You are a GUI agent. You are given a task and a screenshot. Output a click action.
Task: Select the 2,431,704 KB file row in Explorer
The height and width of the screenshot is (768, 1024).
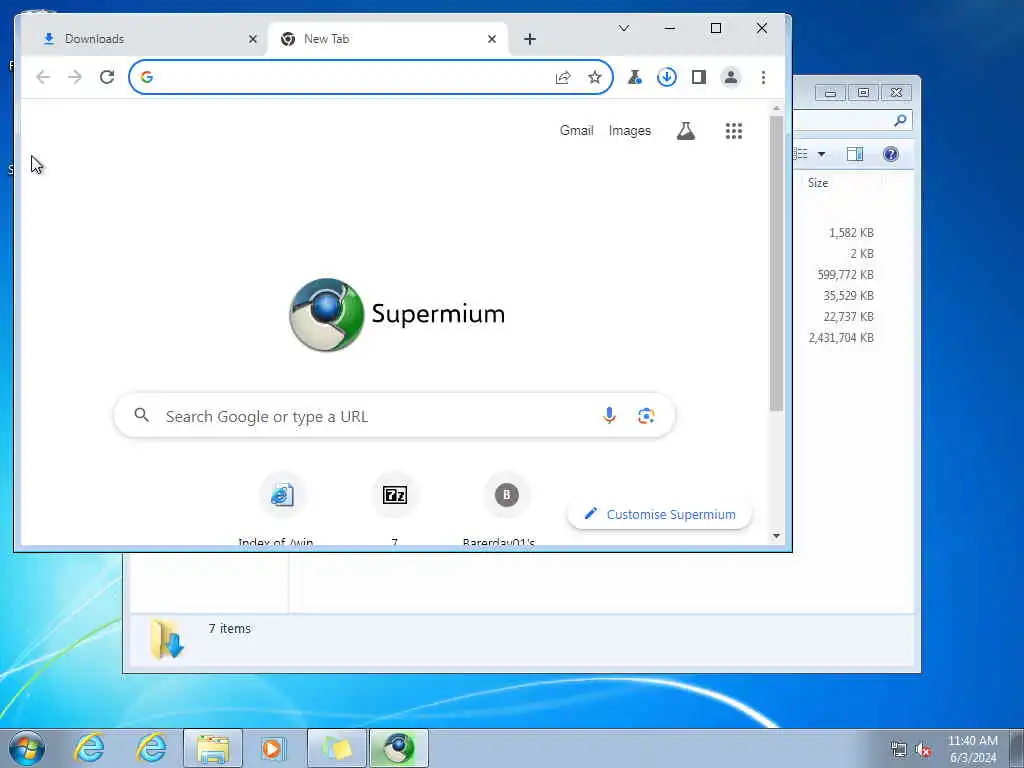tap(841, 338)
